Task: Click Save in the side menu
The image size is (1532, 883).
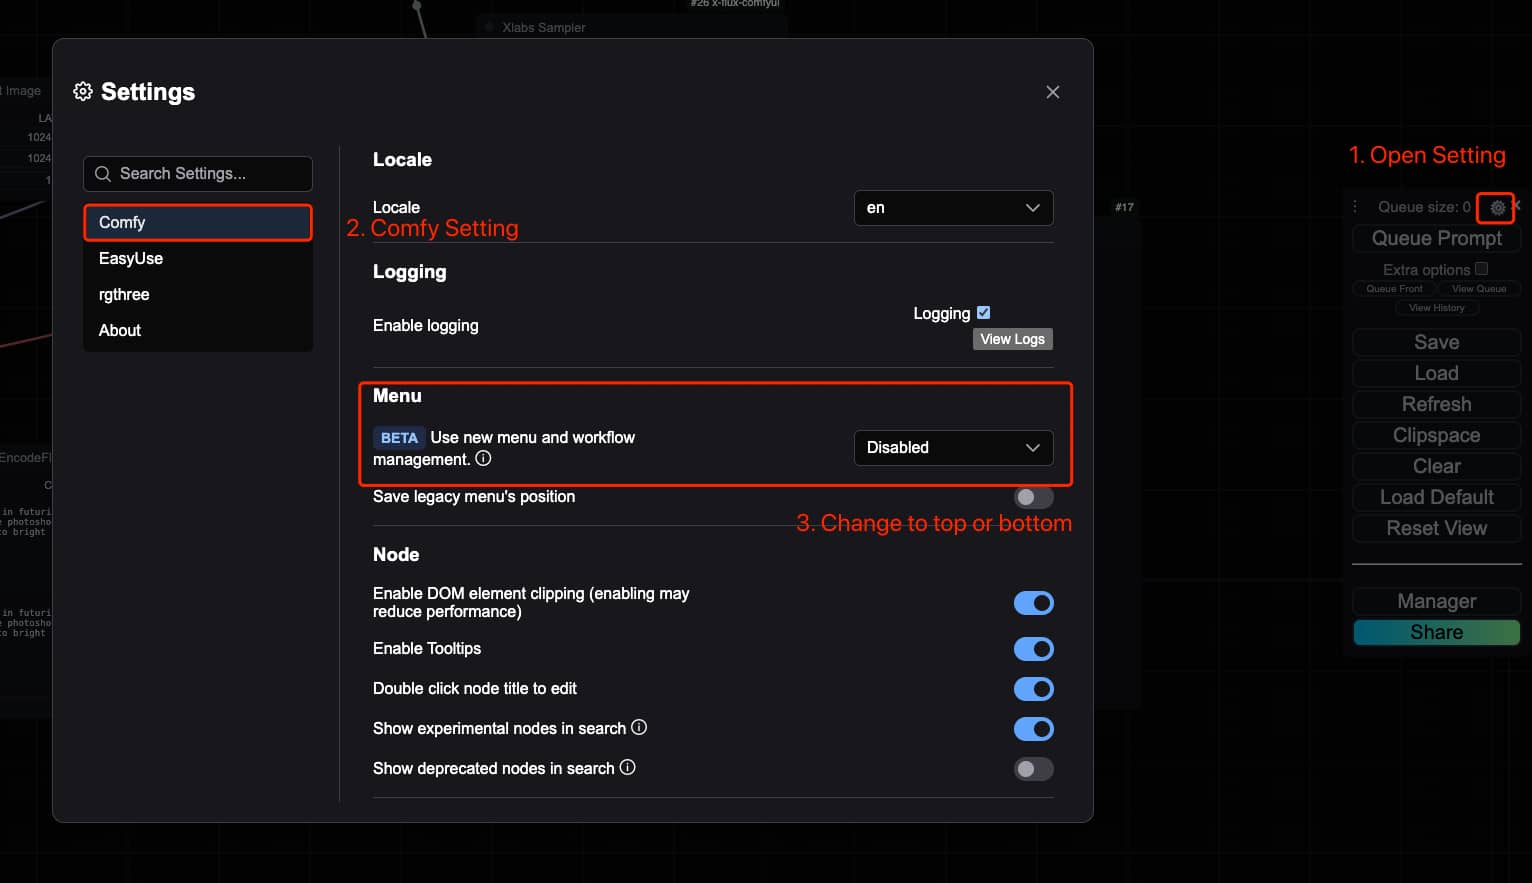Action: coord(1436,342)
